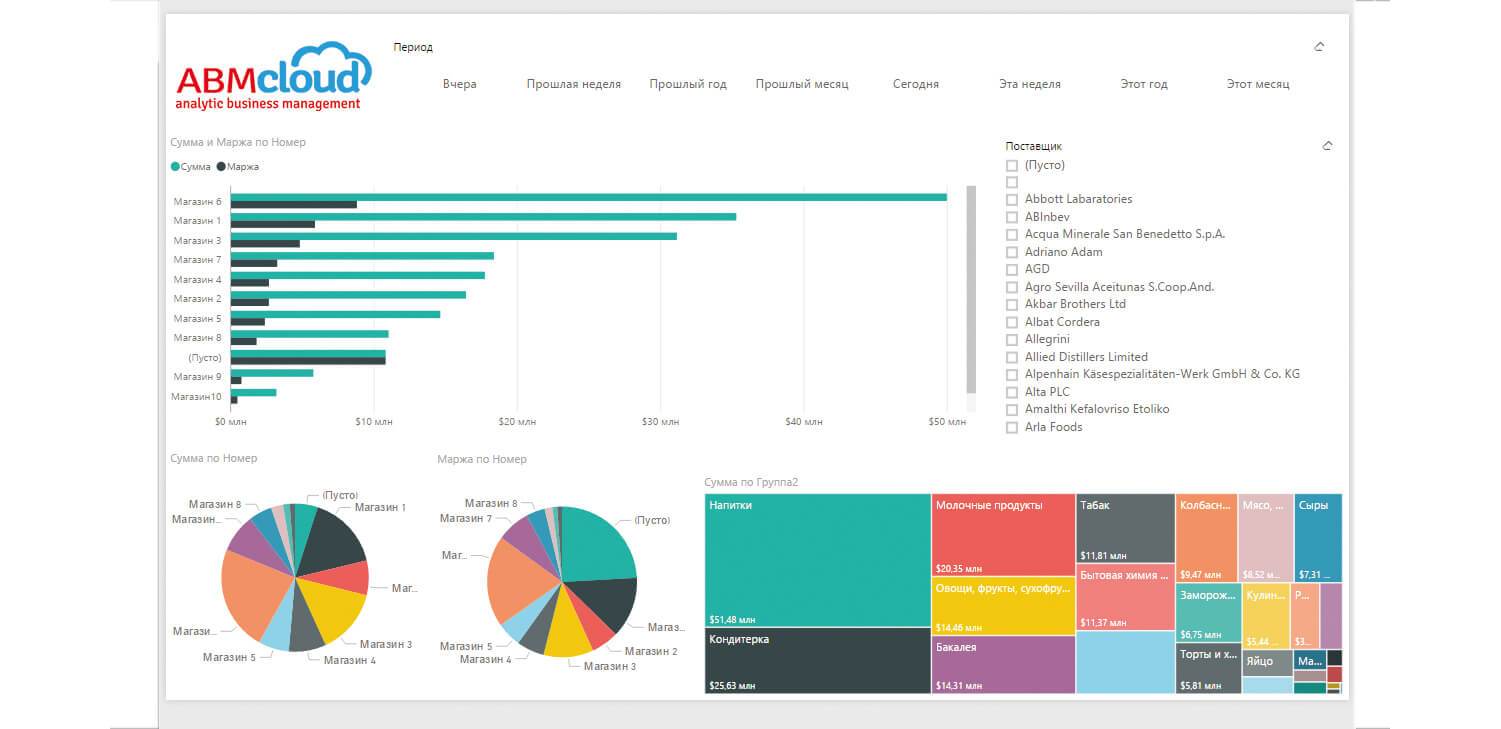
Task: Select the Напитки treemap tile
Action: click(817, 560)
